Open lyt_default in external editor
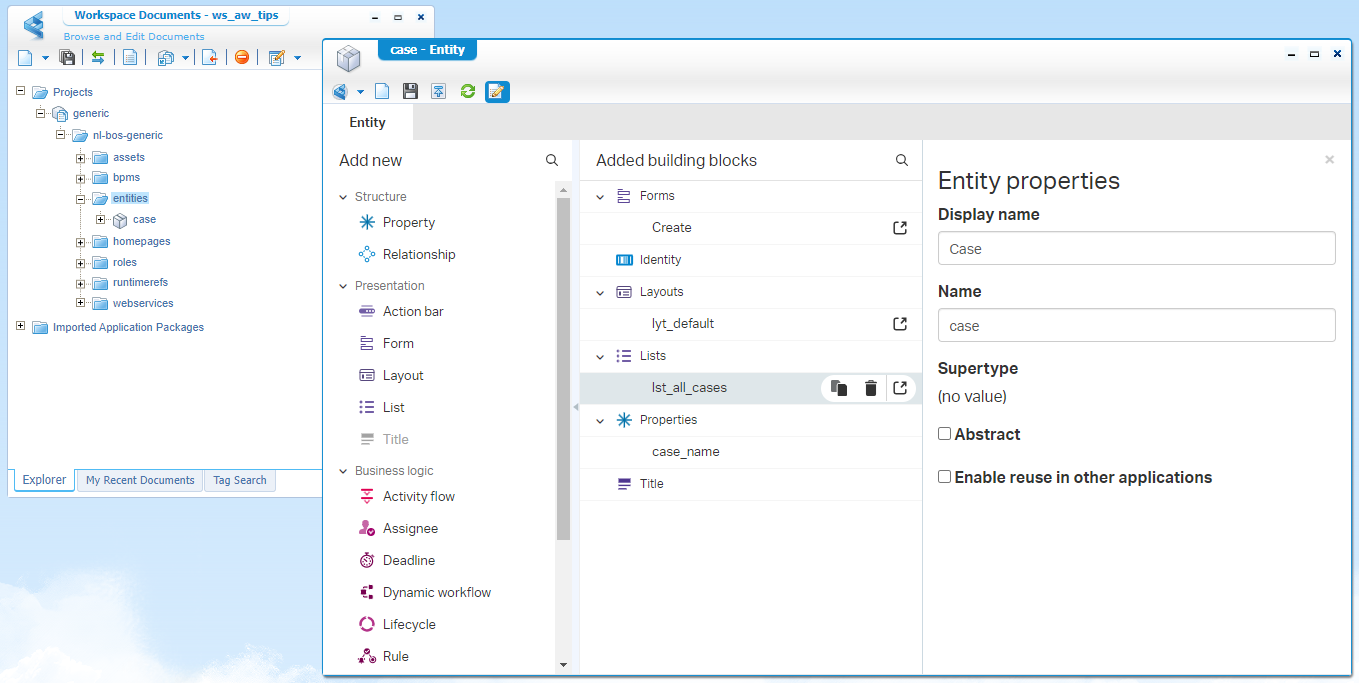Viewport: 1359px width, 683px height. (900, 324)
